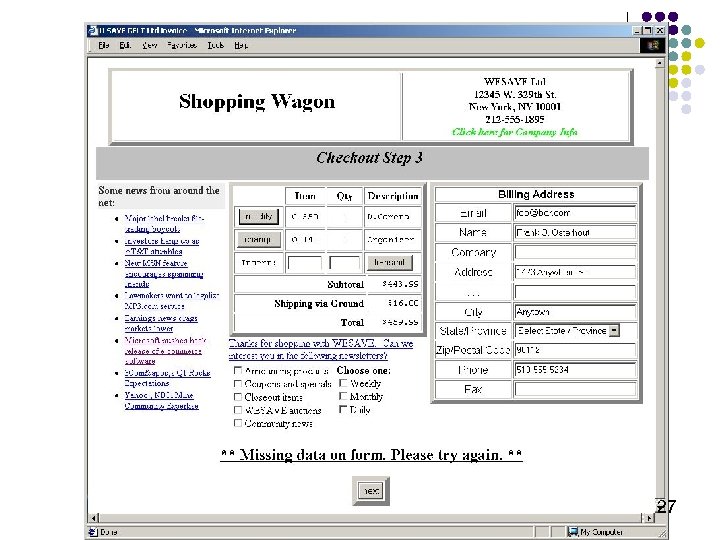Click the Shopping Wagon title
Viewport: 720px width, 540px height.
(257, 101)
